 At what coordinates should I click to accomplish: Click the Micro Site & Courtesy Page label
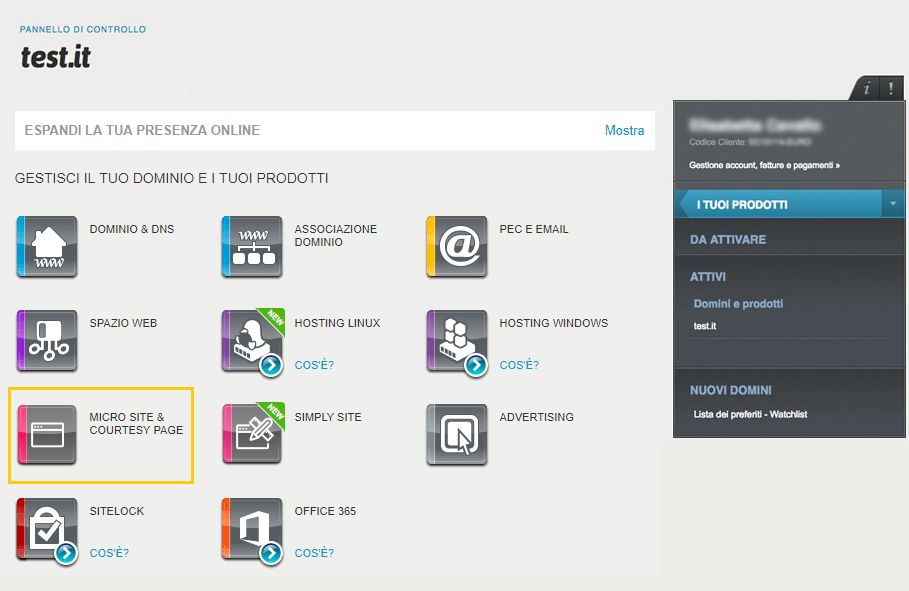click(136, 423)
